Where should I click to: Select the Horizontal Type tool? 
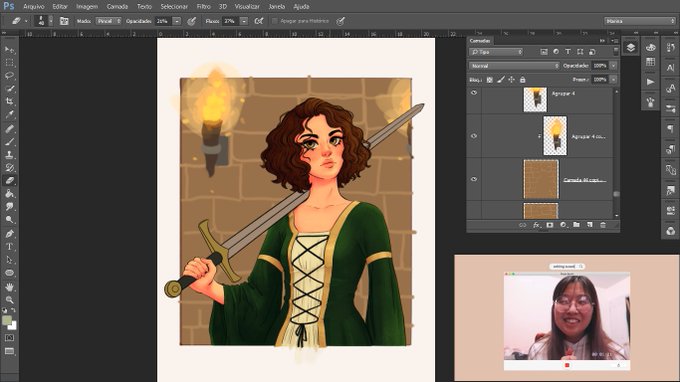pos(9,247)
